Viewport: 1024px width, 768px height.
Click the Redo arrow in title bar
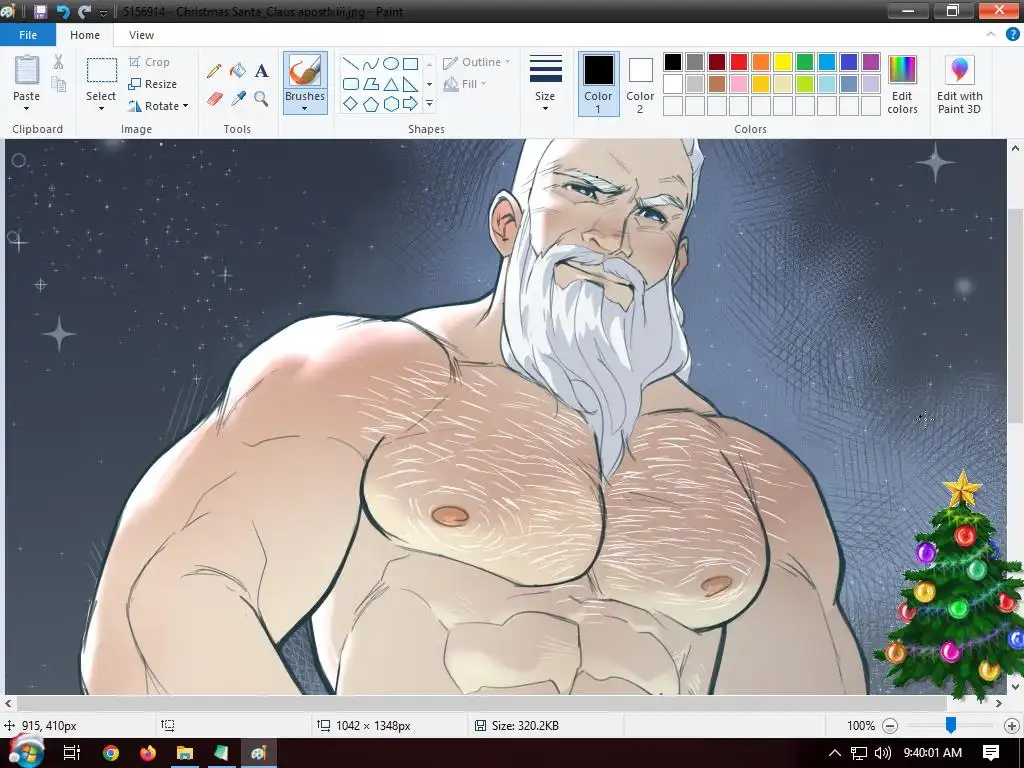pyautogui.click(x=84, y=12)
